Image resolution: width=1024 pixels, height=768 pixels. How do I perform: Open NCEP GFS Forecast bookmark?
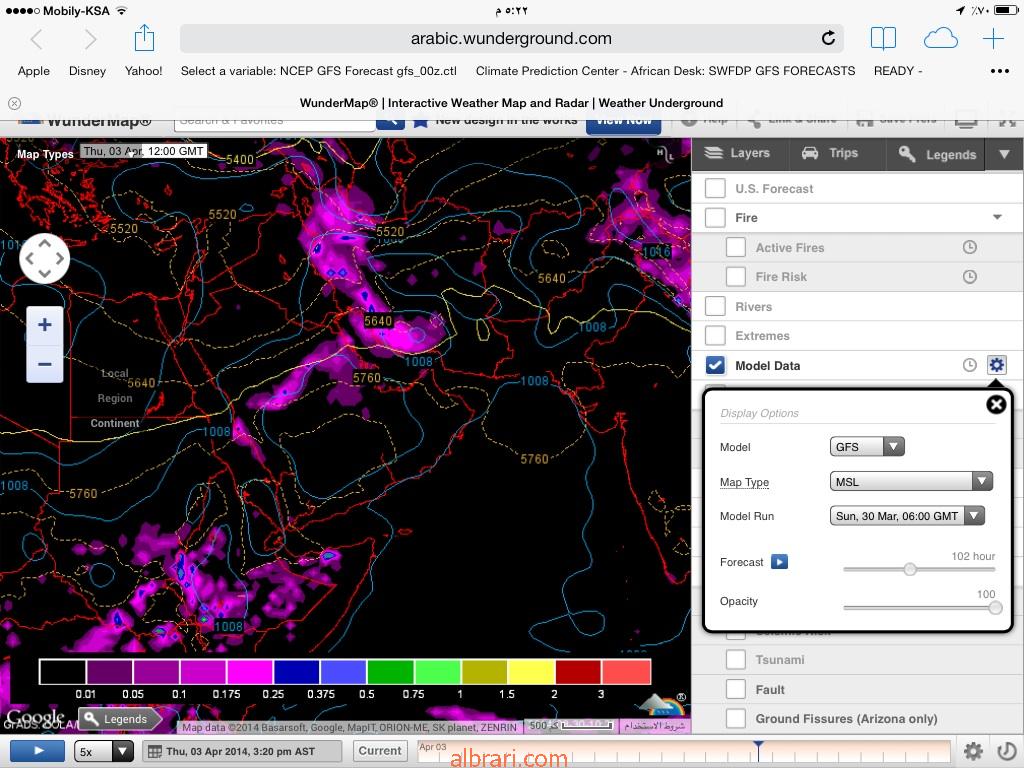coord(319,71)
